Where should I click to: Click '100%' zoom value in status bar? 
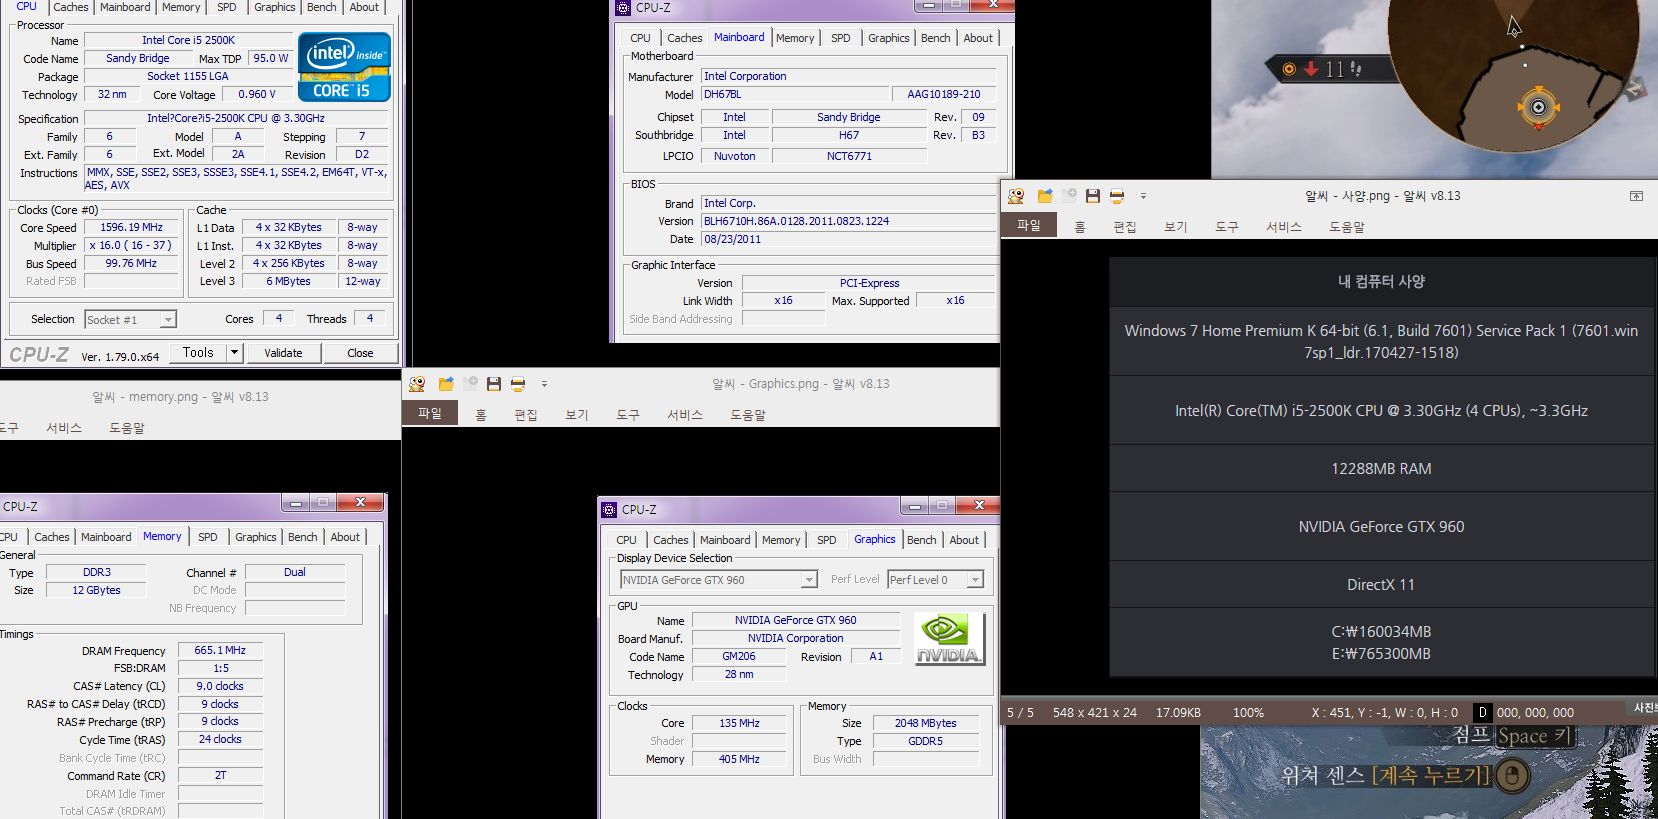[x=1248, y=713]
